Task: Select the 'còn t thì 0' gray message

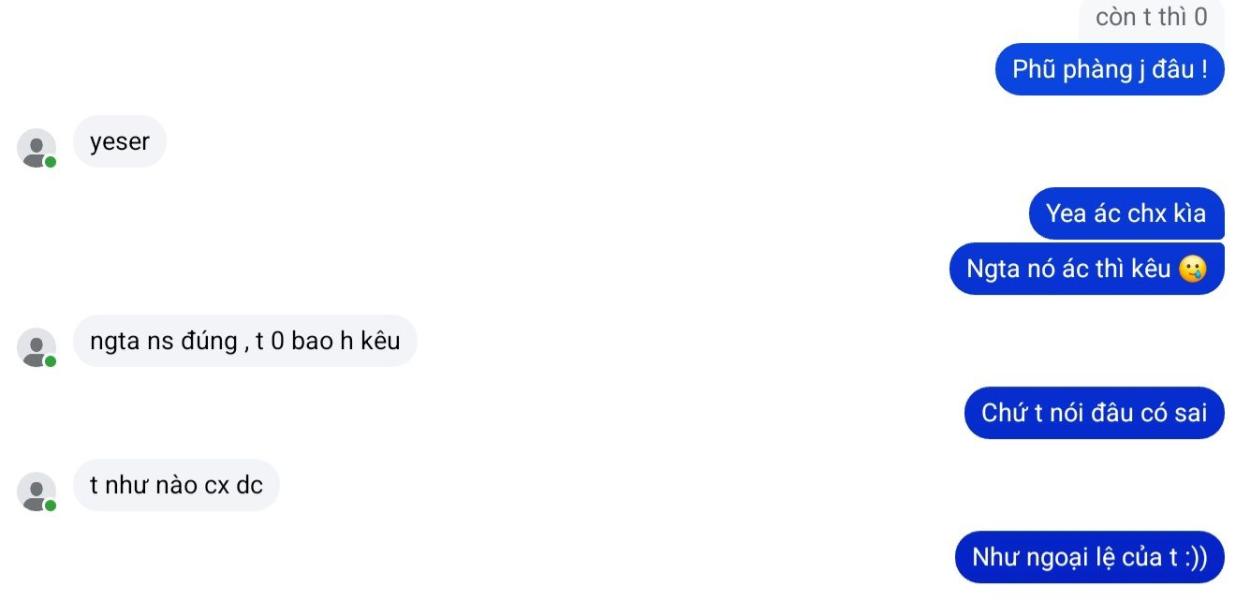Action: point(1151,18)
